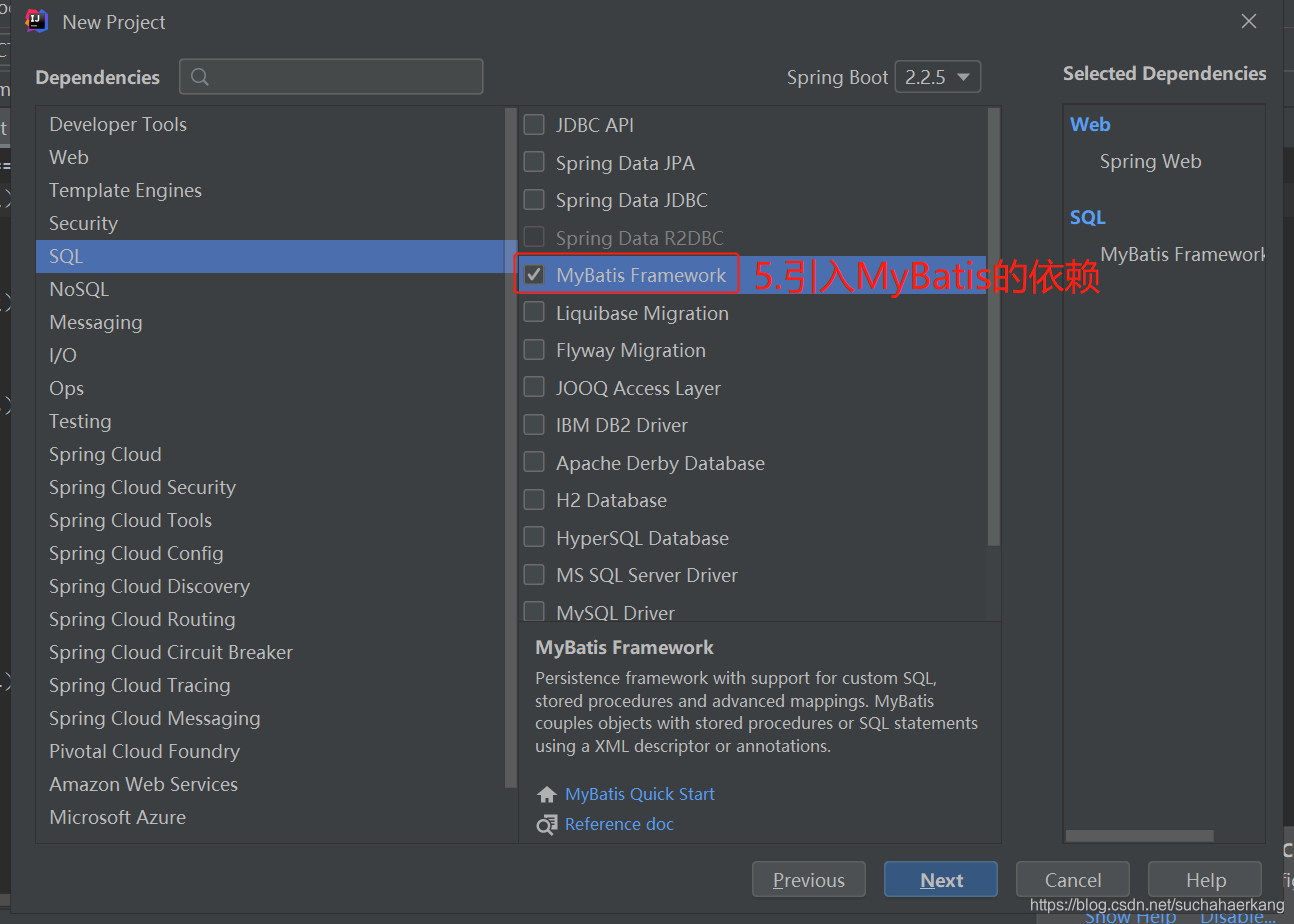Select the NoSQL category
1294x924 pixels.
click(x=271, y=289)
